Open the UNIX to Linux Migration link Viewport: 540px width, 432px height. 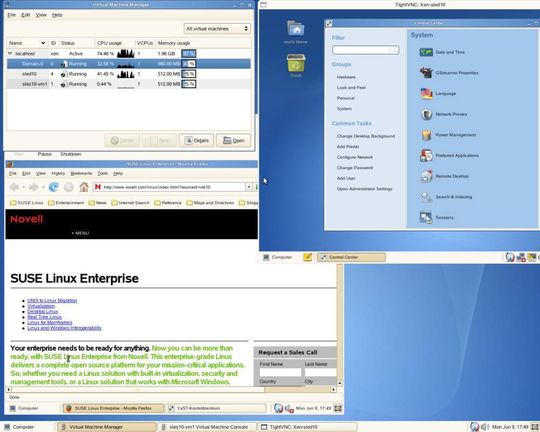tap(52, 300)
